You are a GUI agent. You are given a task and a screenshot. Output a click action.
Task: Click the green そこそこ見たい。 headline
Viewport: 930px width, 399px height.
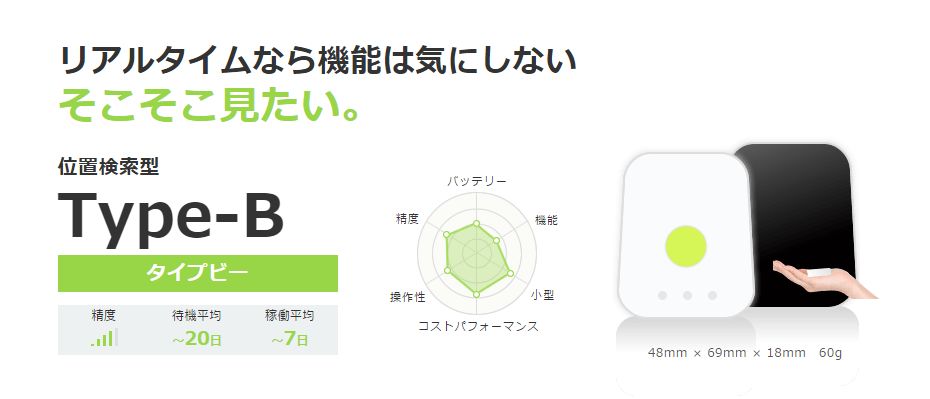tap(210, 106)
